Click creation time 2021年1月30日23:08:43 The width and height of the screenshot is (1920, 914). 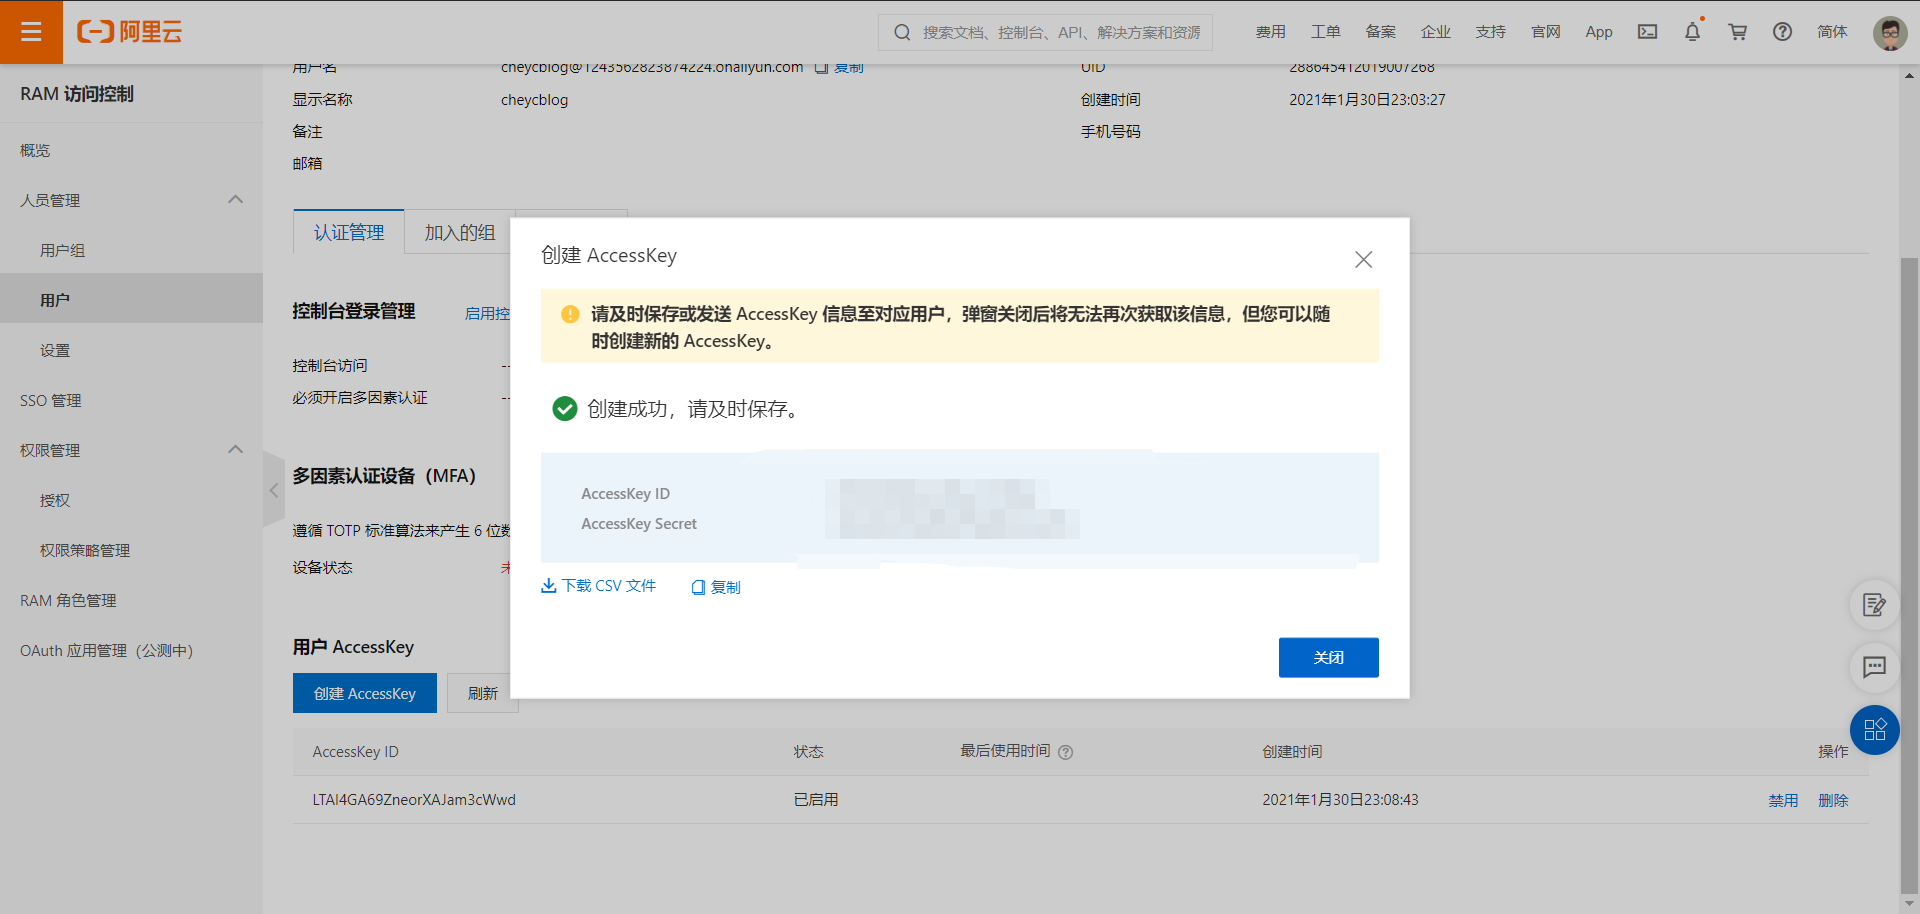coord(1340,800)
